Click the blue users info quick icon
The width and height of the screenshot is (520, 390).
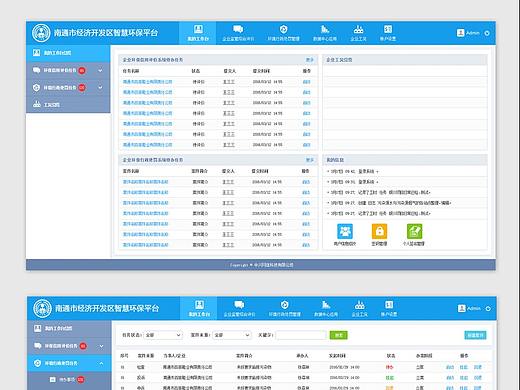[x=345, y=231]
